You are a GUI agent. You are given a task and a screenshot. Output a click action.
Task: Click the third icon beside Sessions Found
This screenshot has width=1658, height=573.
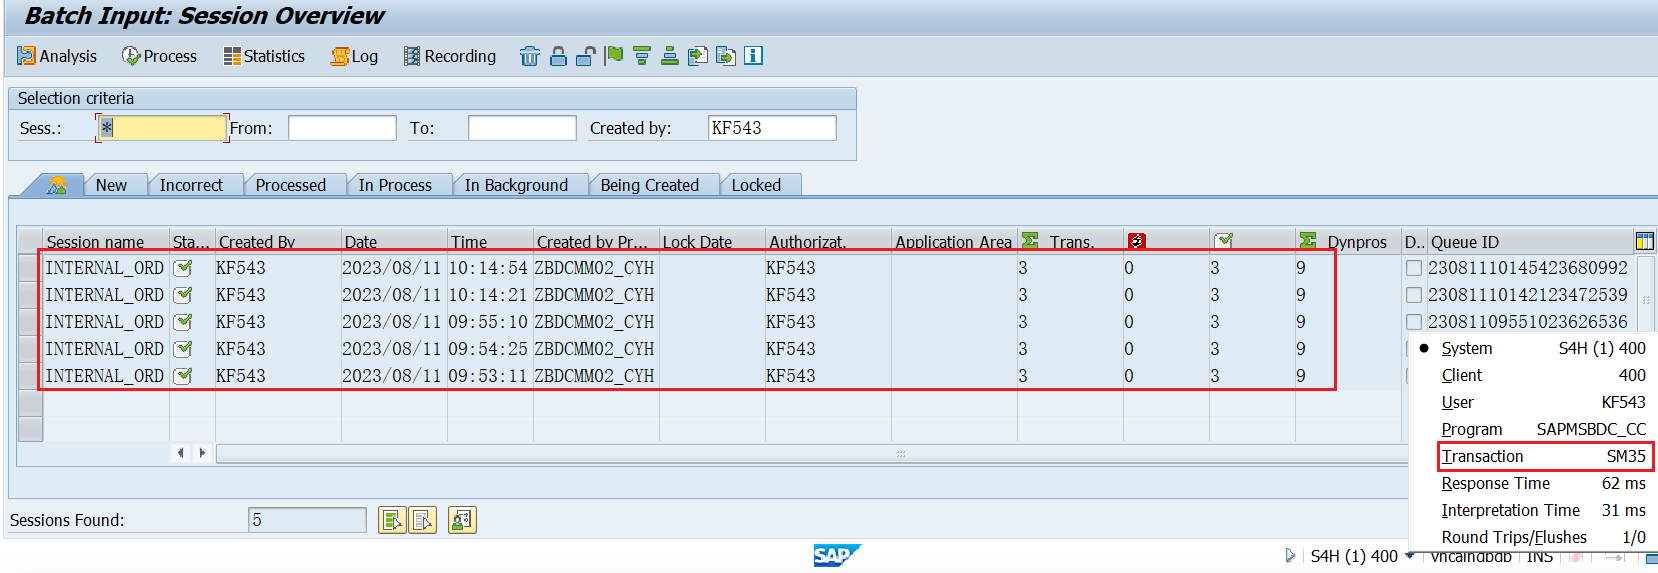462,520
